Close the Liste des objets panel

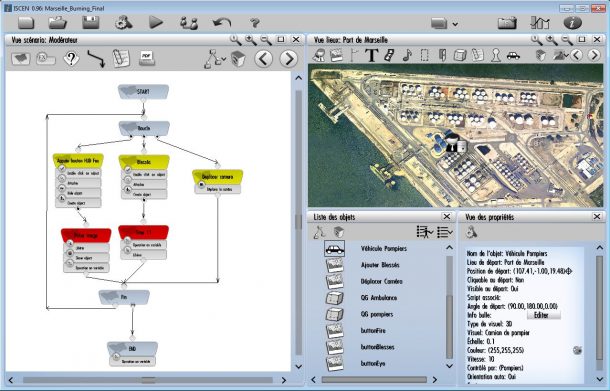pos(446,216)
